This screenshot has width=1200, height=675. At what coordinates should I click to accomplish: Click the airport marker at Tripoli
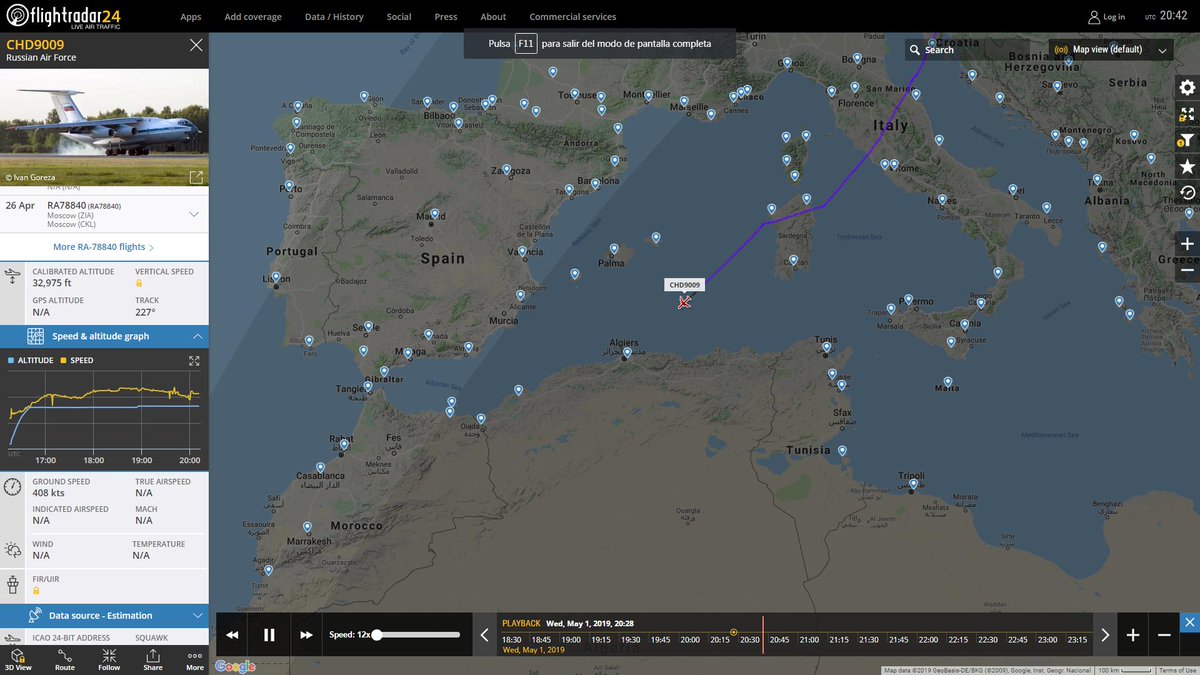tap(913, 485)
